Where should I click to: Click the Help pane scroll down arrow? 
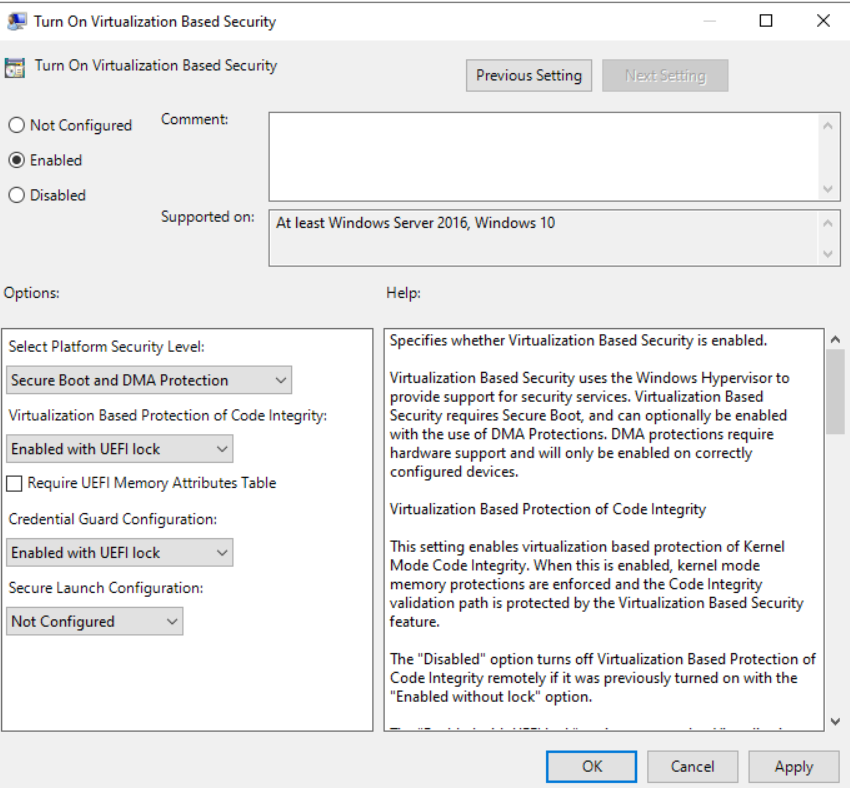point(835,721)
